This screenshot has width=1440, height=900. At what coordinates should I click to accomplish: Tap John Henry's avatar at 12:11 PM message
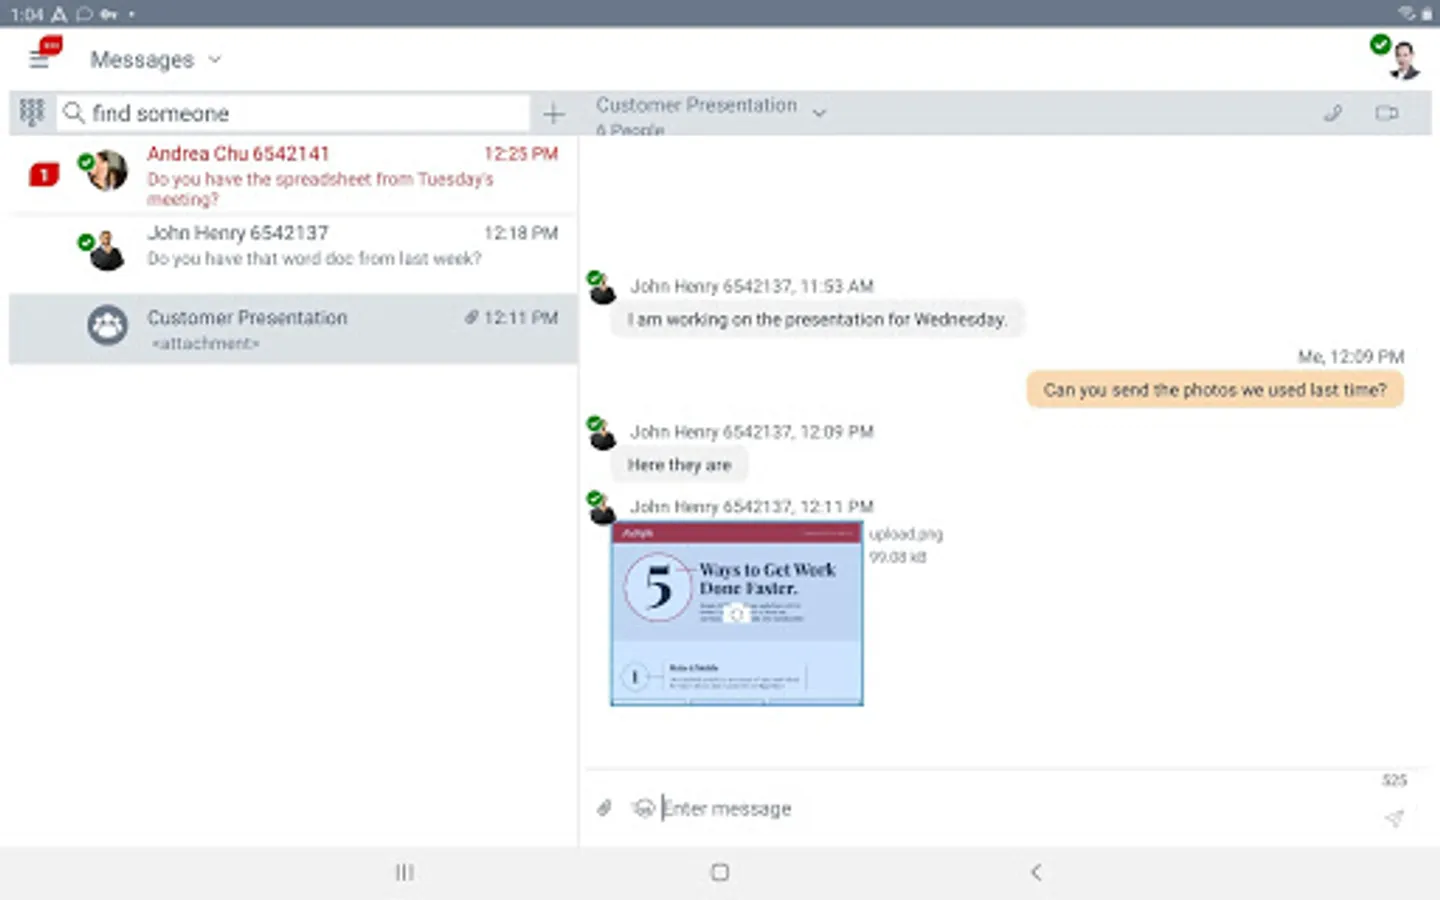point(602,508)
